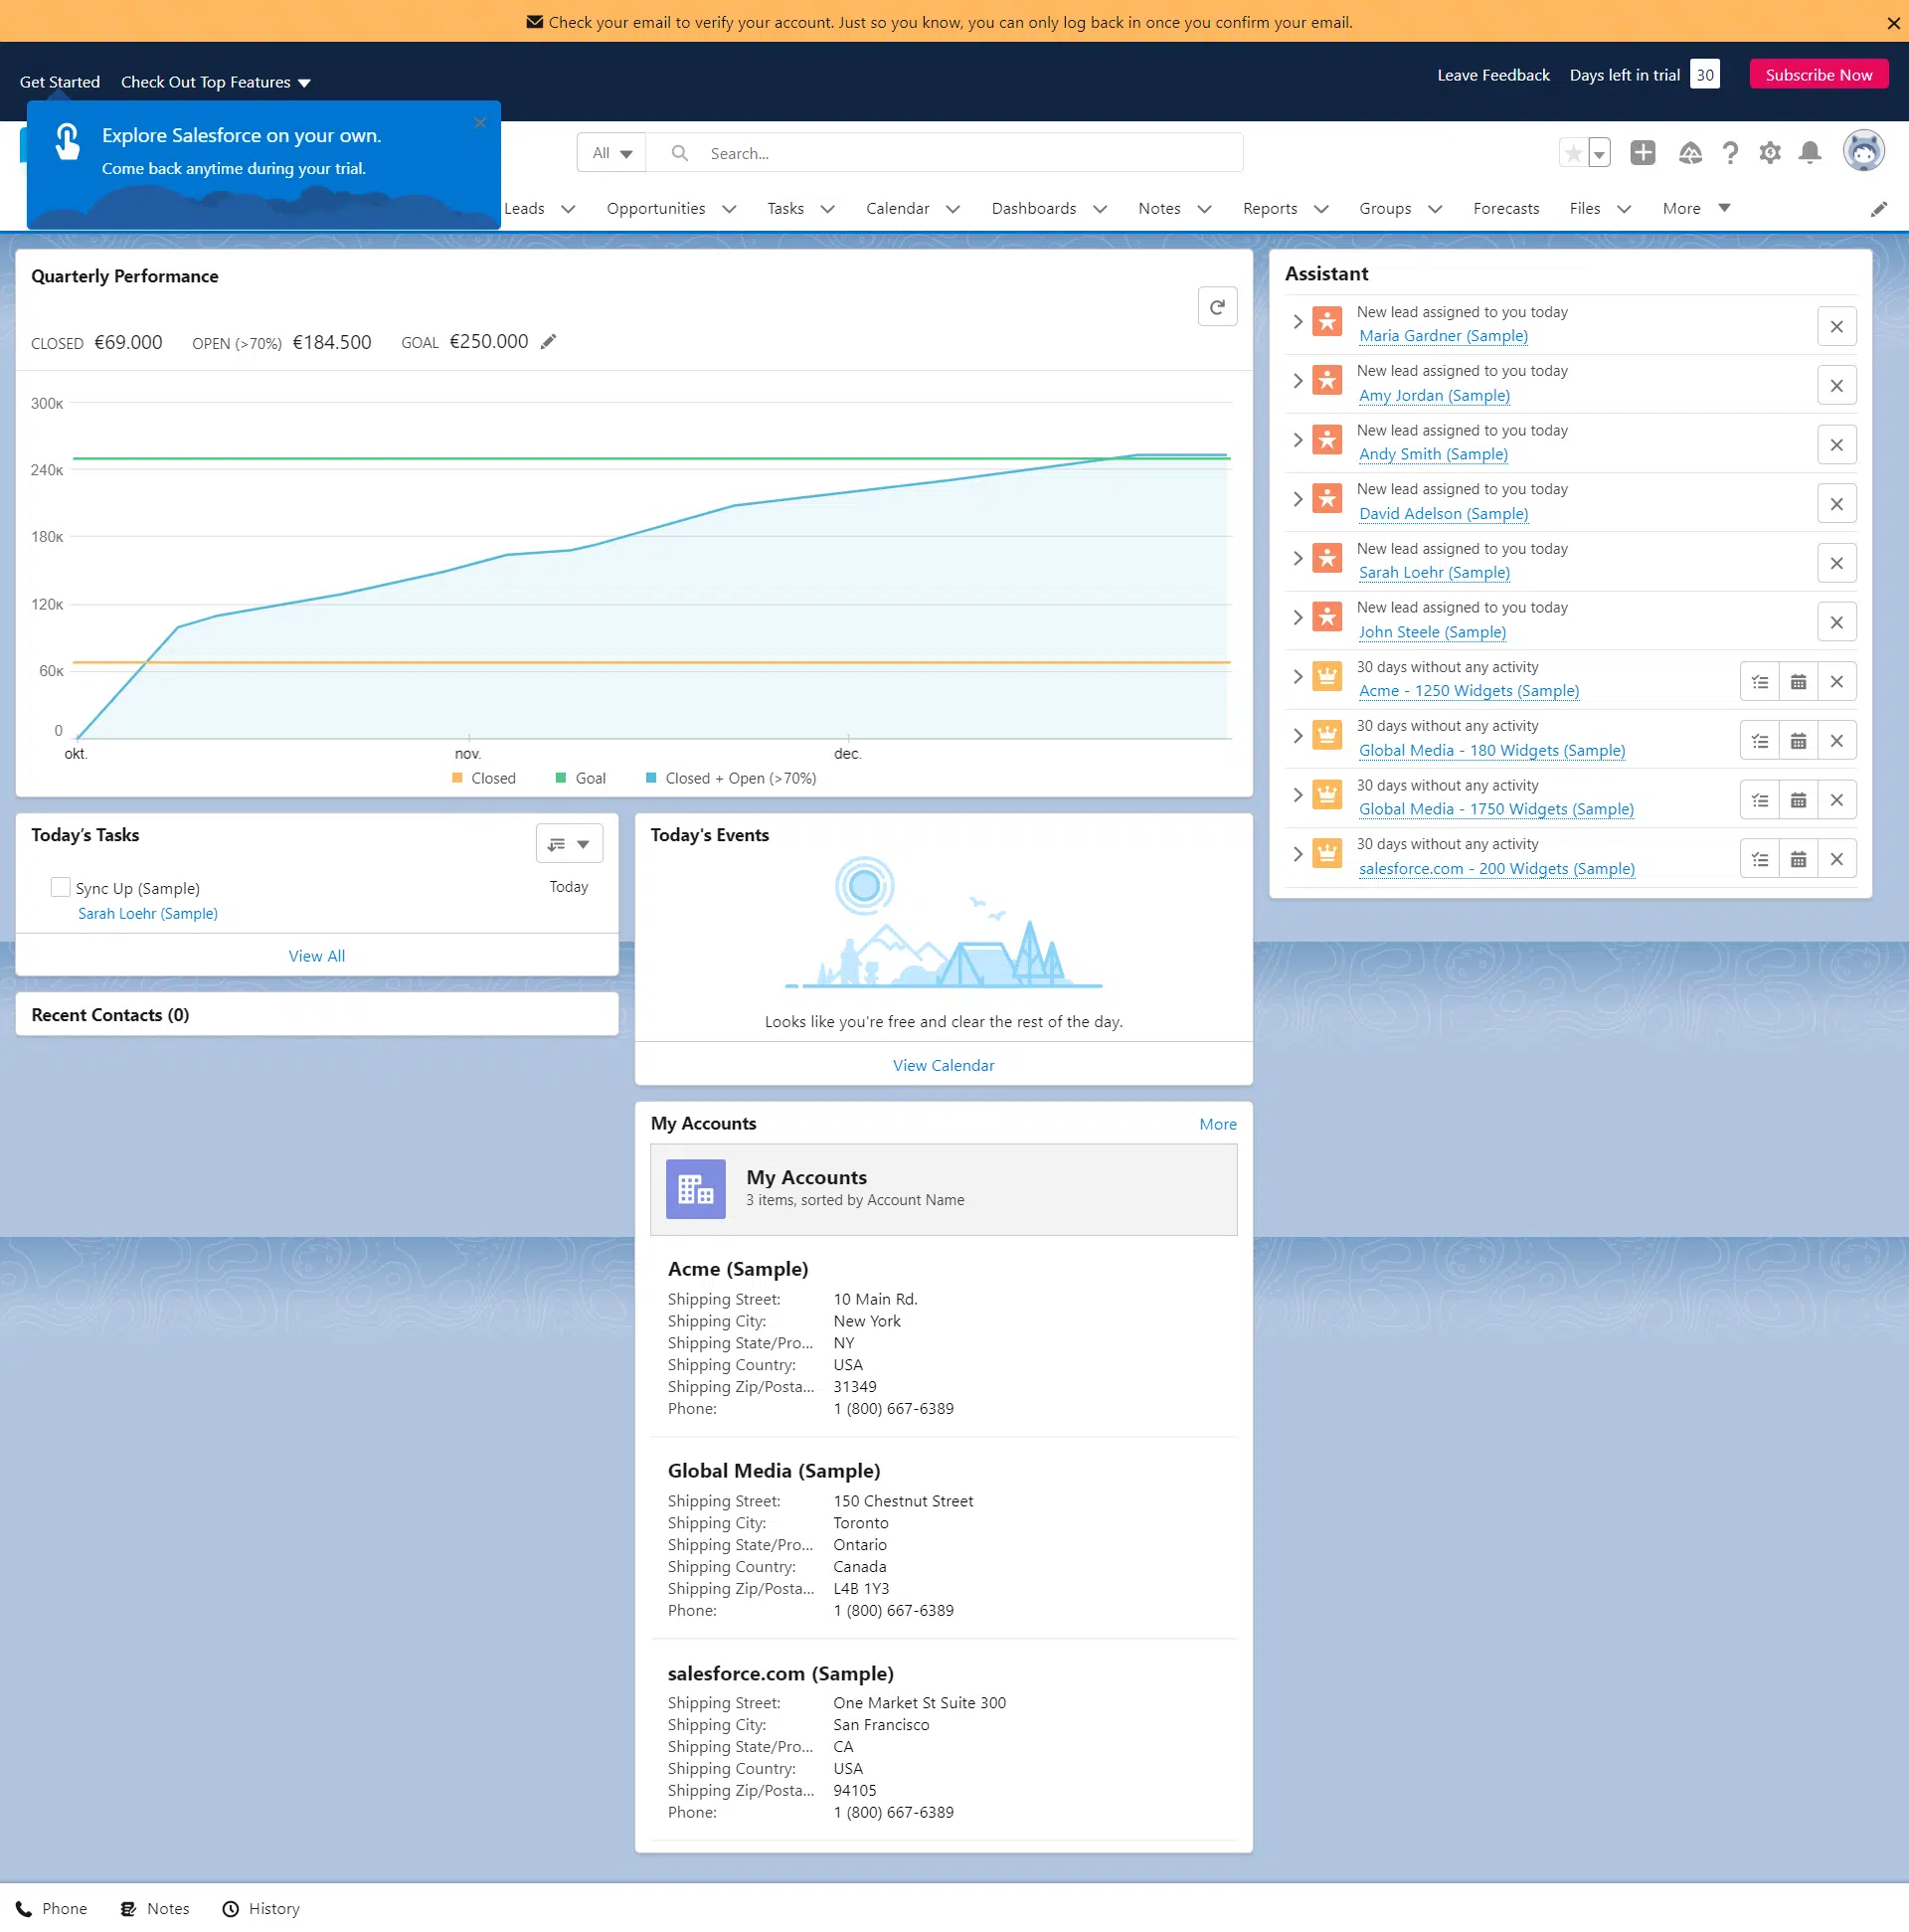Go to the Calendar tab
This screenshot has height=1932, width=1909.
(897, 208)
